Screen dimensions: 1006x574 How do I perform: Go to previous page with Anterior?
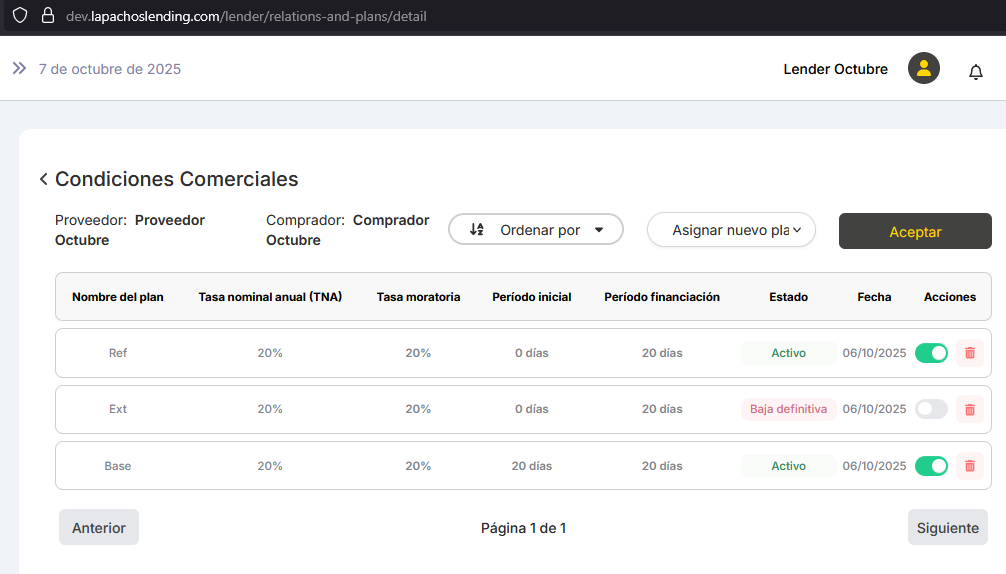pyautogui.click(x=99, y=528)
